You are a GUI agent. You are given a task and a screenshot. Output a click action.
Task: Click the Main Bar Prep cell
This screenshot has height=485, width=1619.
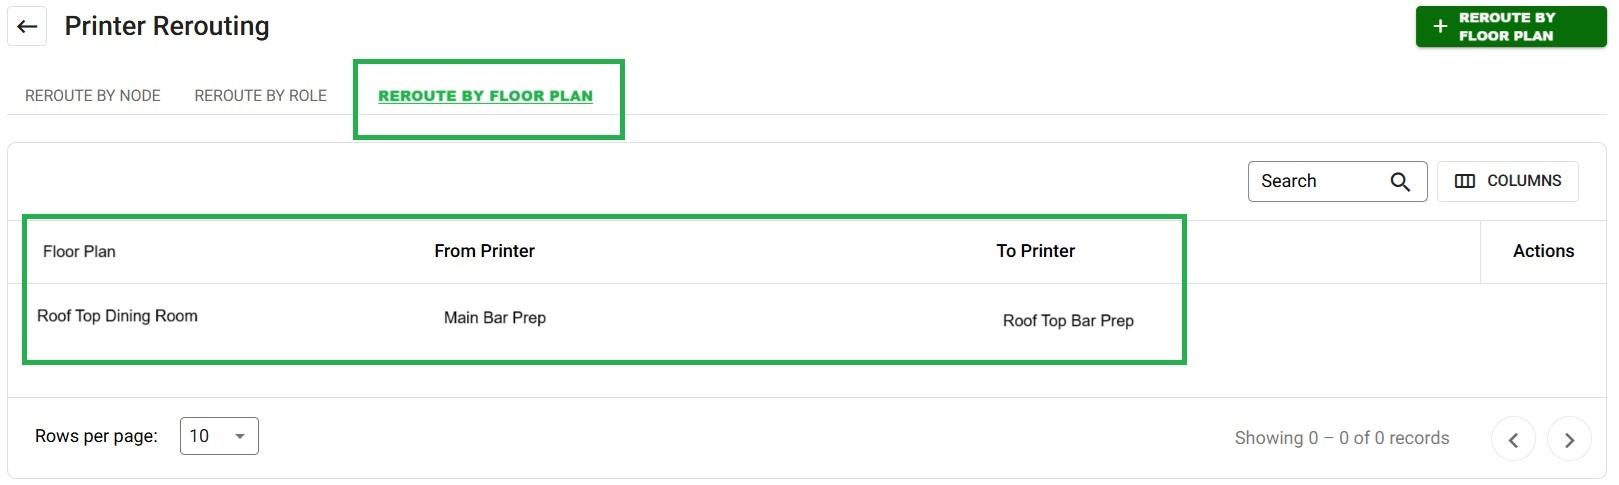tap(495, 318)
